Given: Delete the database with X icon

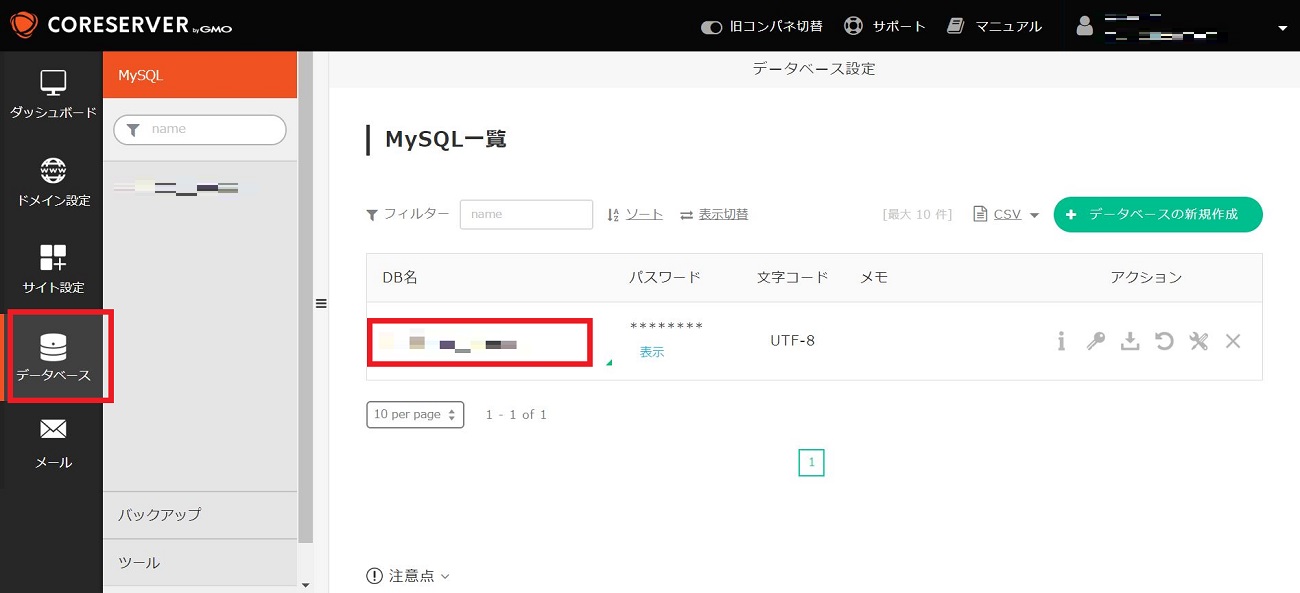Looking at the screenshot, I should click(x=1233, y=342).
